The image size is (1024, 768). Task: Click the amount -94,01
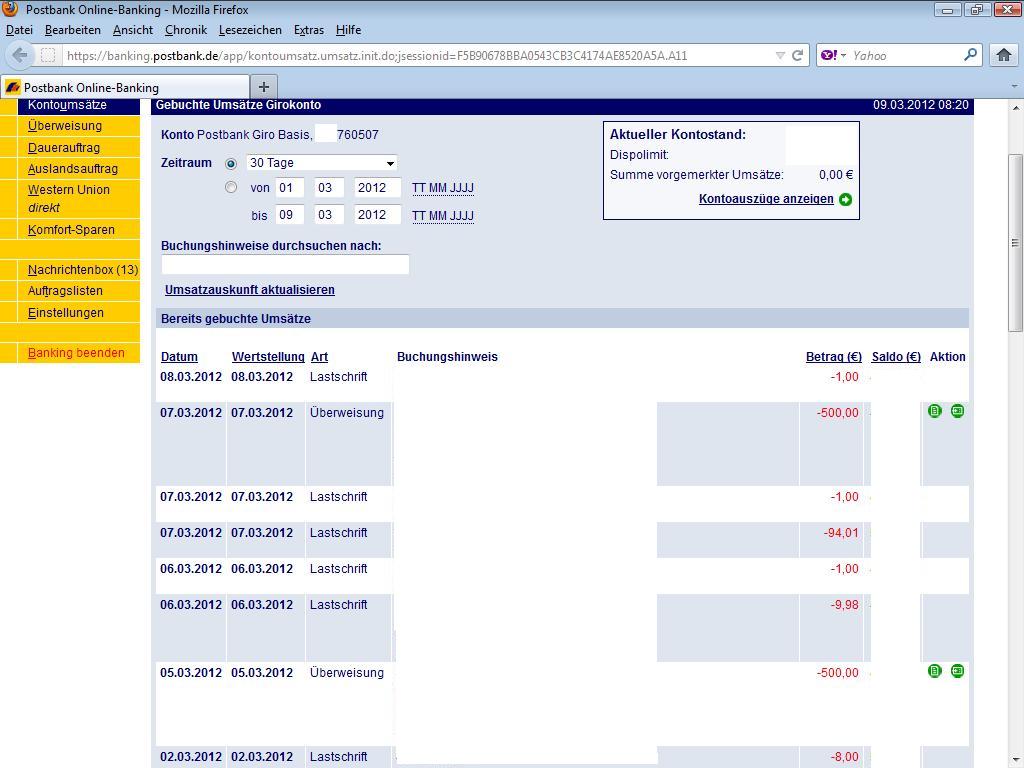(841, 533)
